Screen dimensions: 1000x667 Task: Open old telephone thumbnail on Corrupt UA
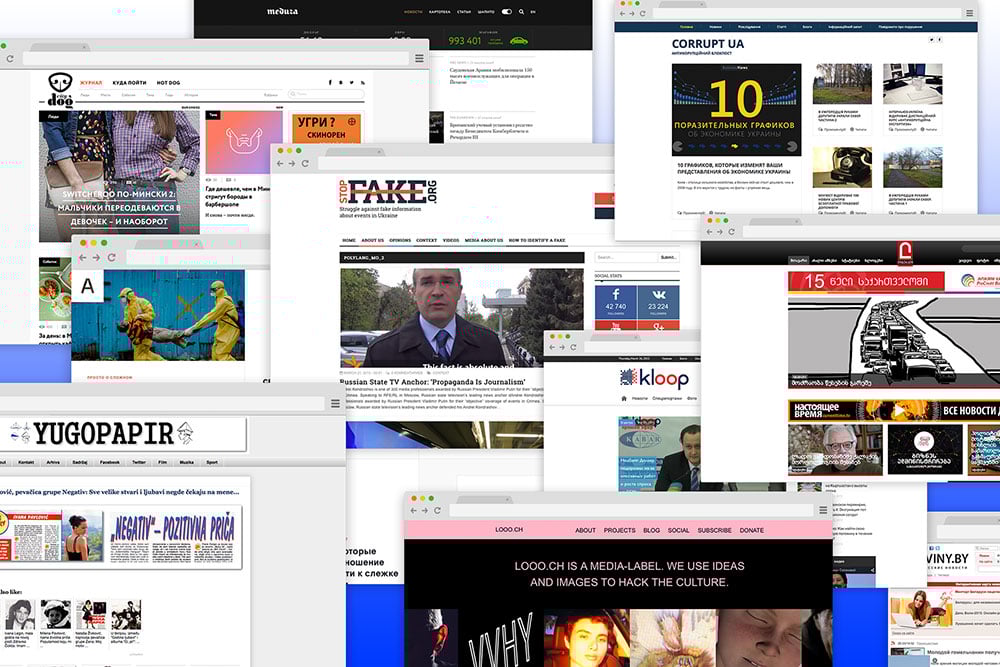coord(842,167)
